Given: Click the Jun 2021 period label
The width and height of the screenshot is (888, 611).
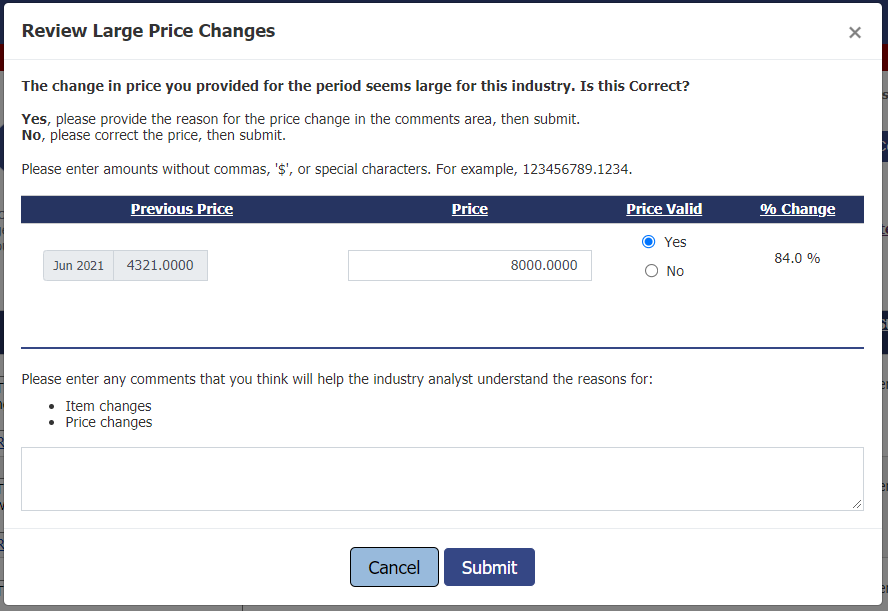Looking at the screenshot, I should pos(78,266).
